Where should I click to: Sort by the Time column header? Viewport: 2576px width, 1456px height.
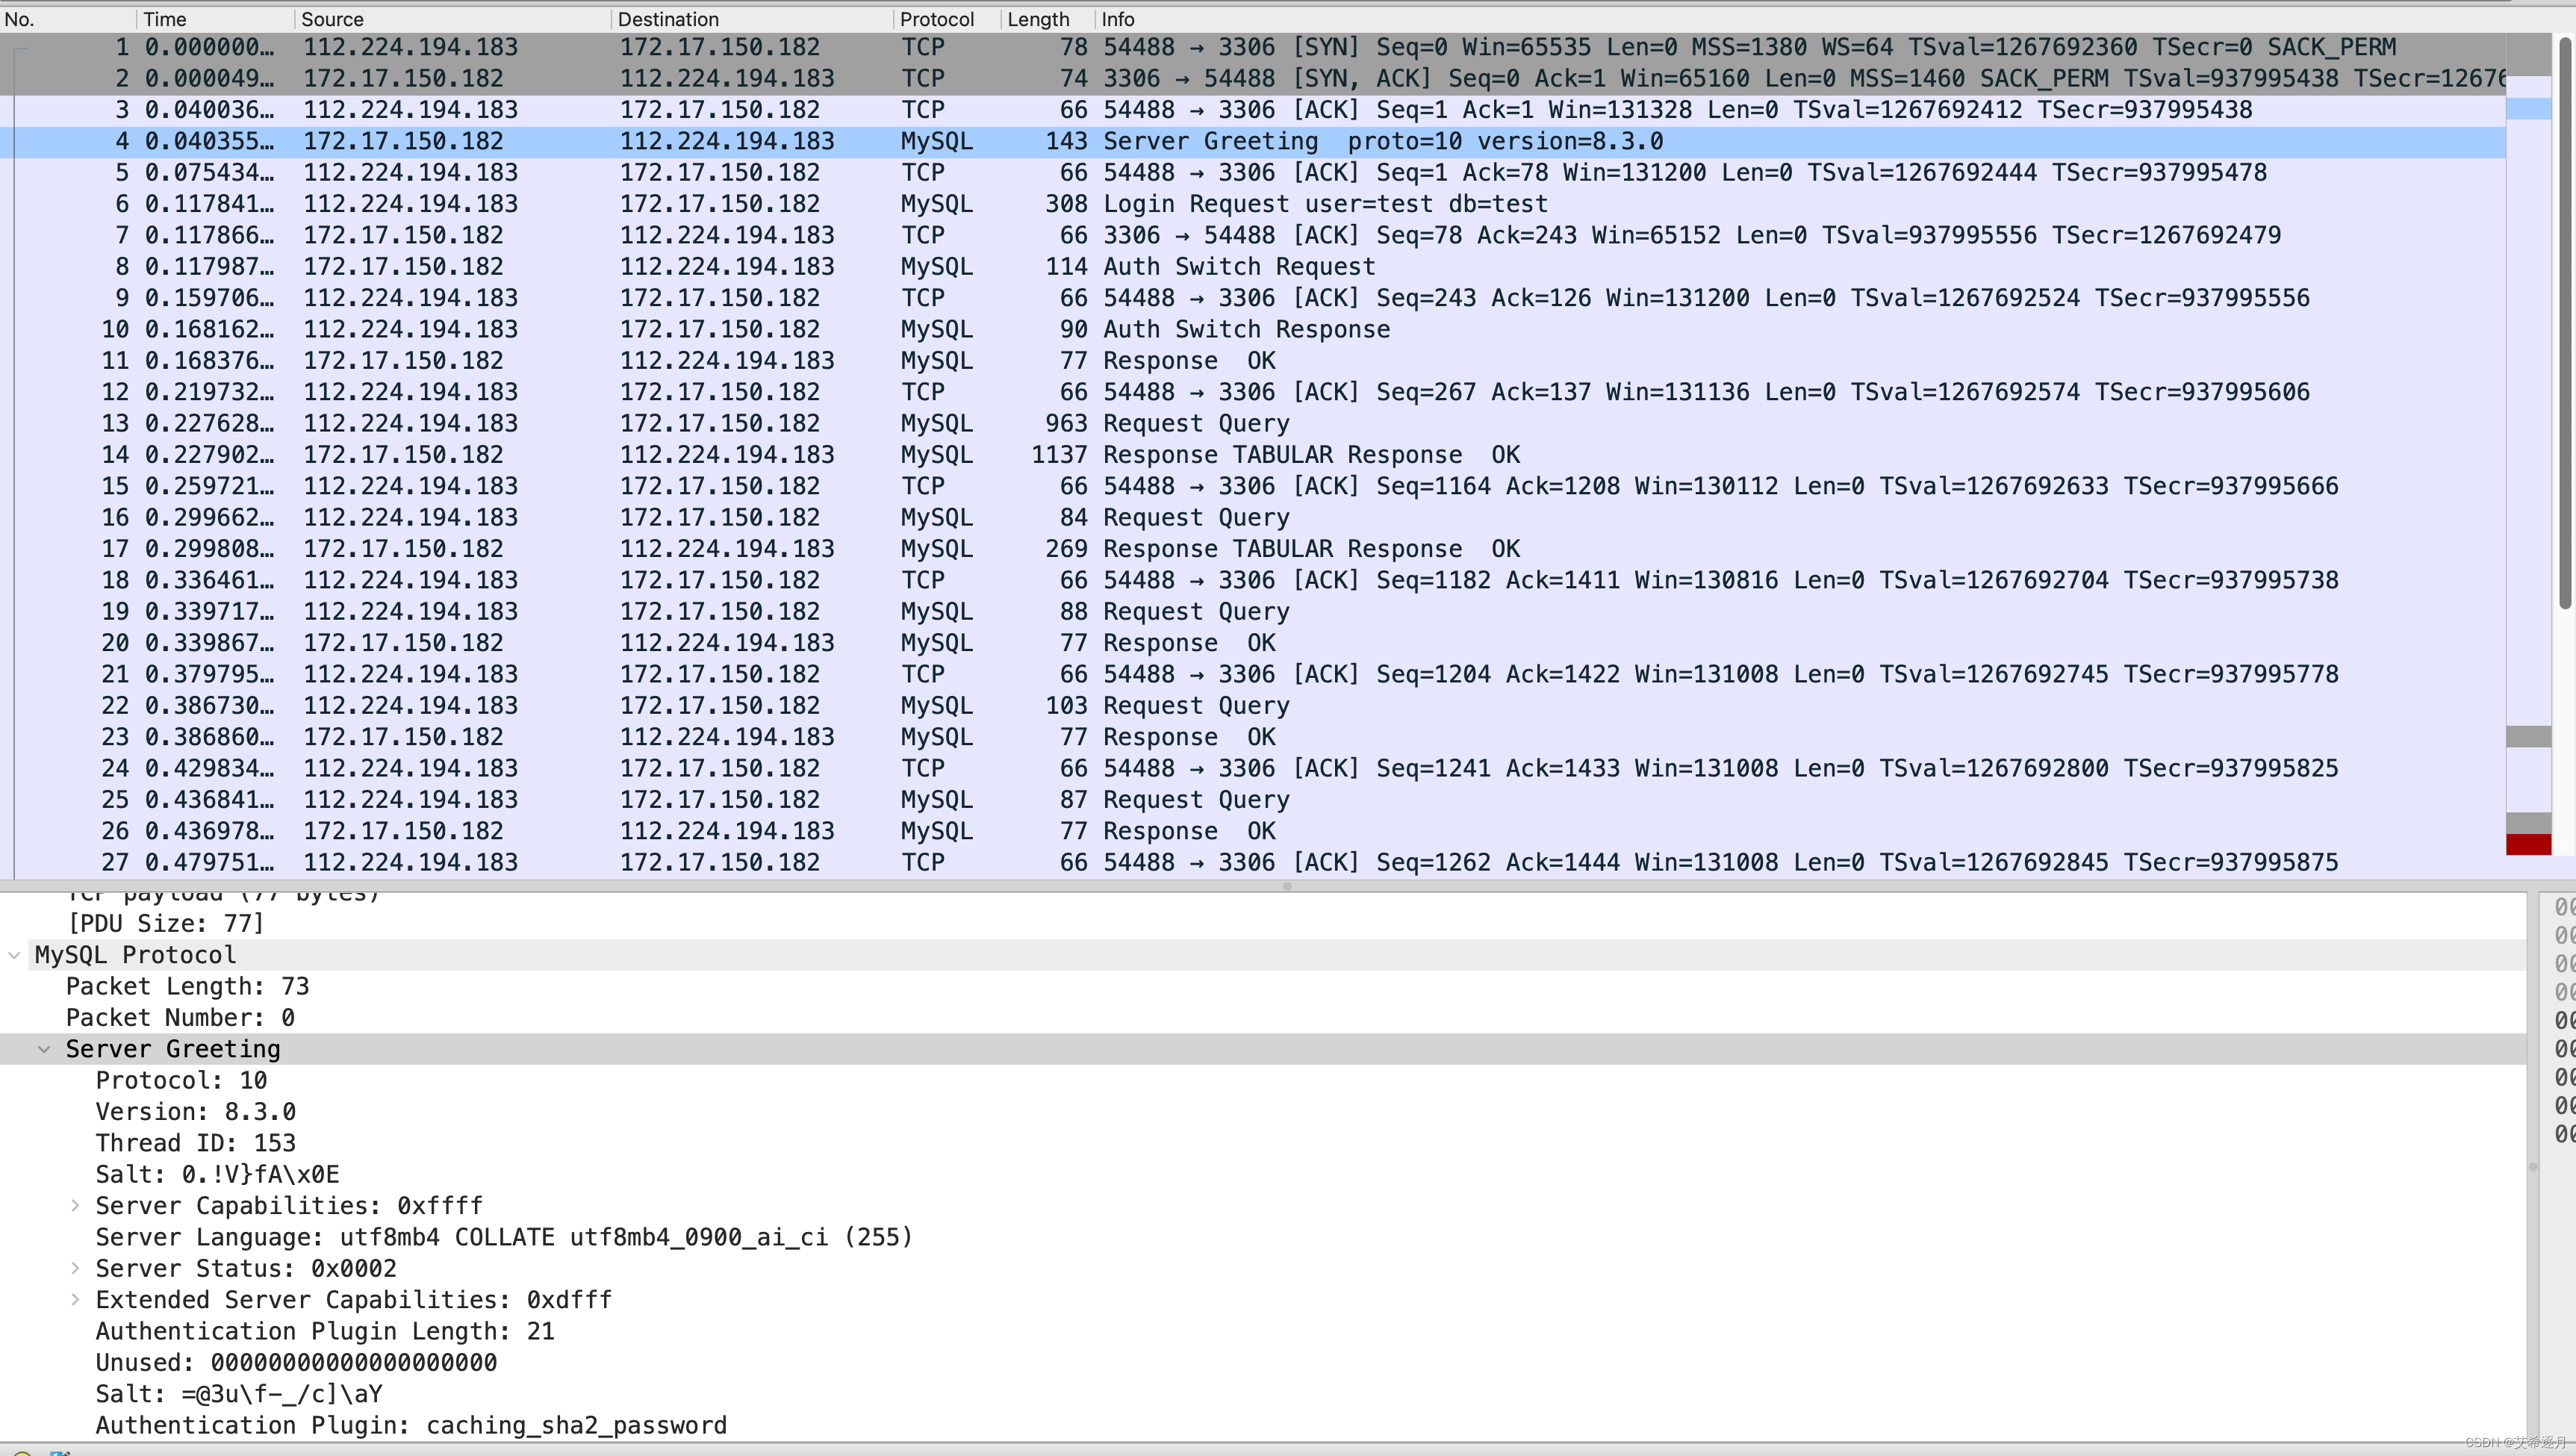215,19
